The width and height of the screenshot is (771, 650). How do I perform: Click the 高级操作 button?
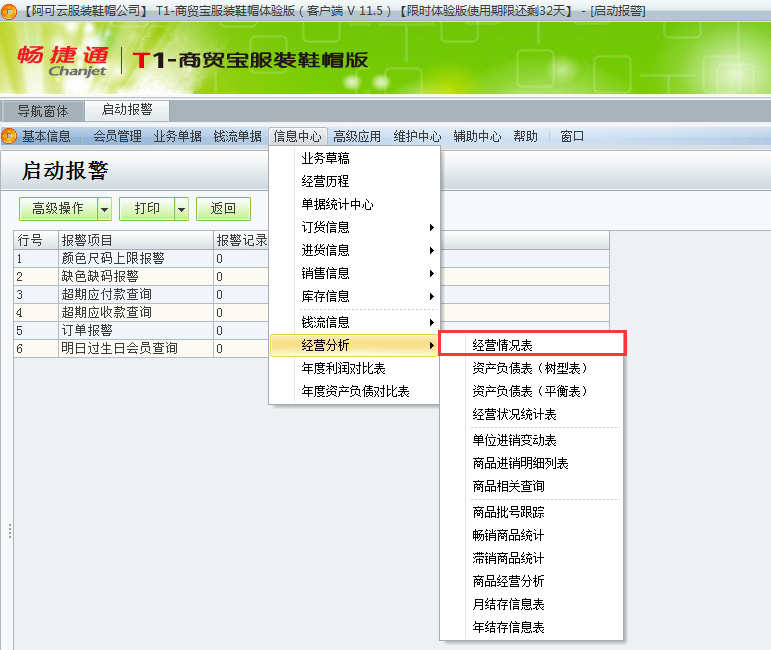pyautogui.click(x=58, y=209)
